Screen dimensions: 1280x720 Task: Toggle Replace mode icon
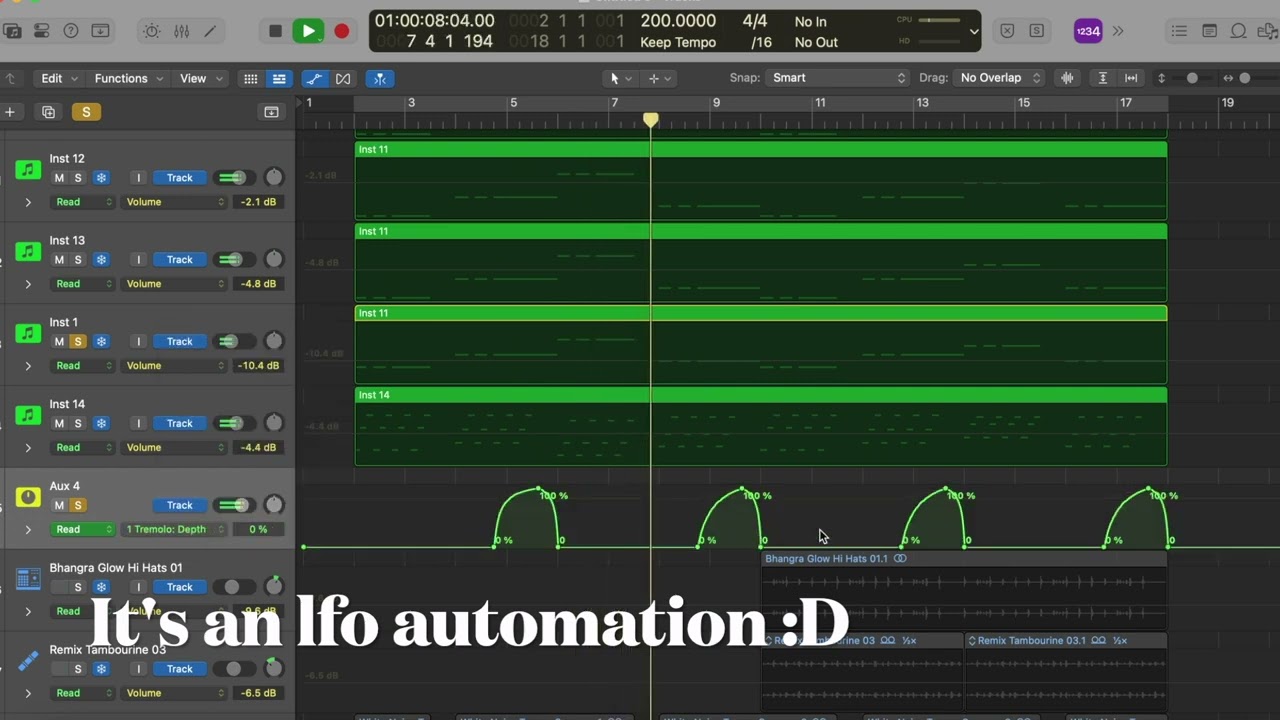(x=1007, y=31)
